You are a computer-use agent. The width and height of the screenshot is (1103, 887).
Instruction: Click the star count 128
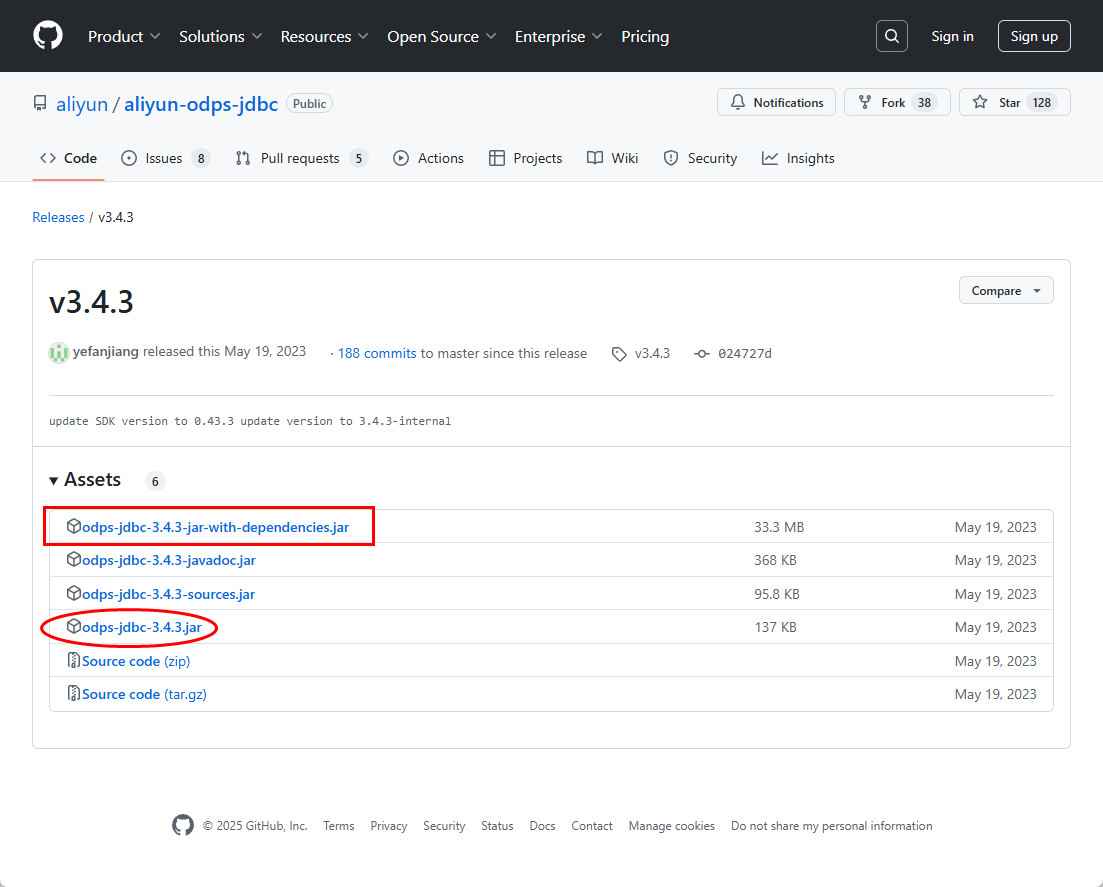pos(1041,103)
